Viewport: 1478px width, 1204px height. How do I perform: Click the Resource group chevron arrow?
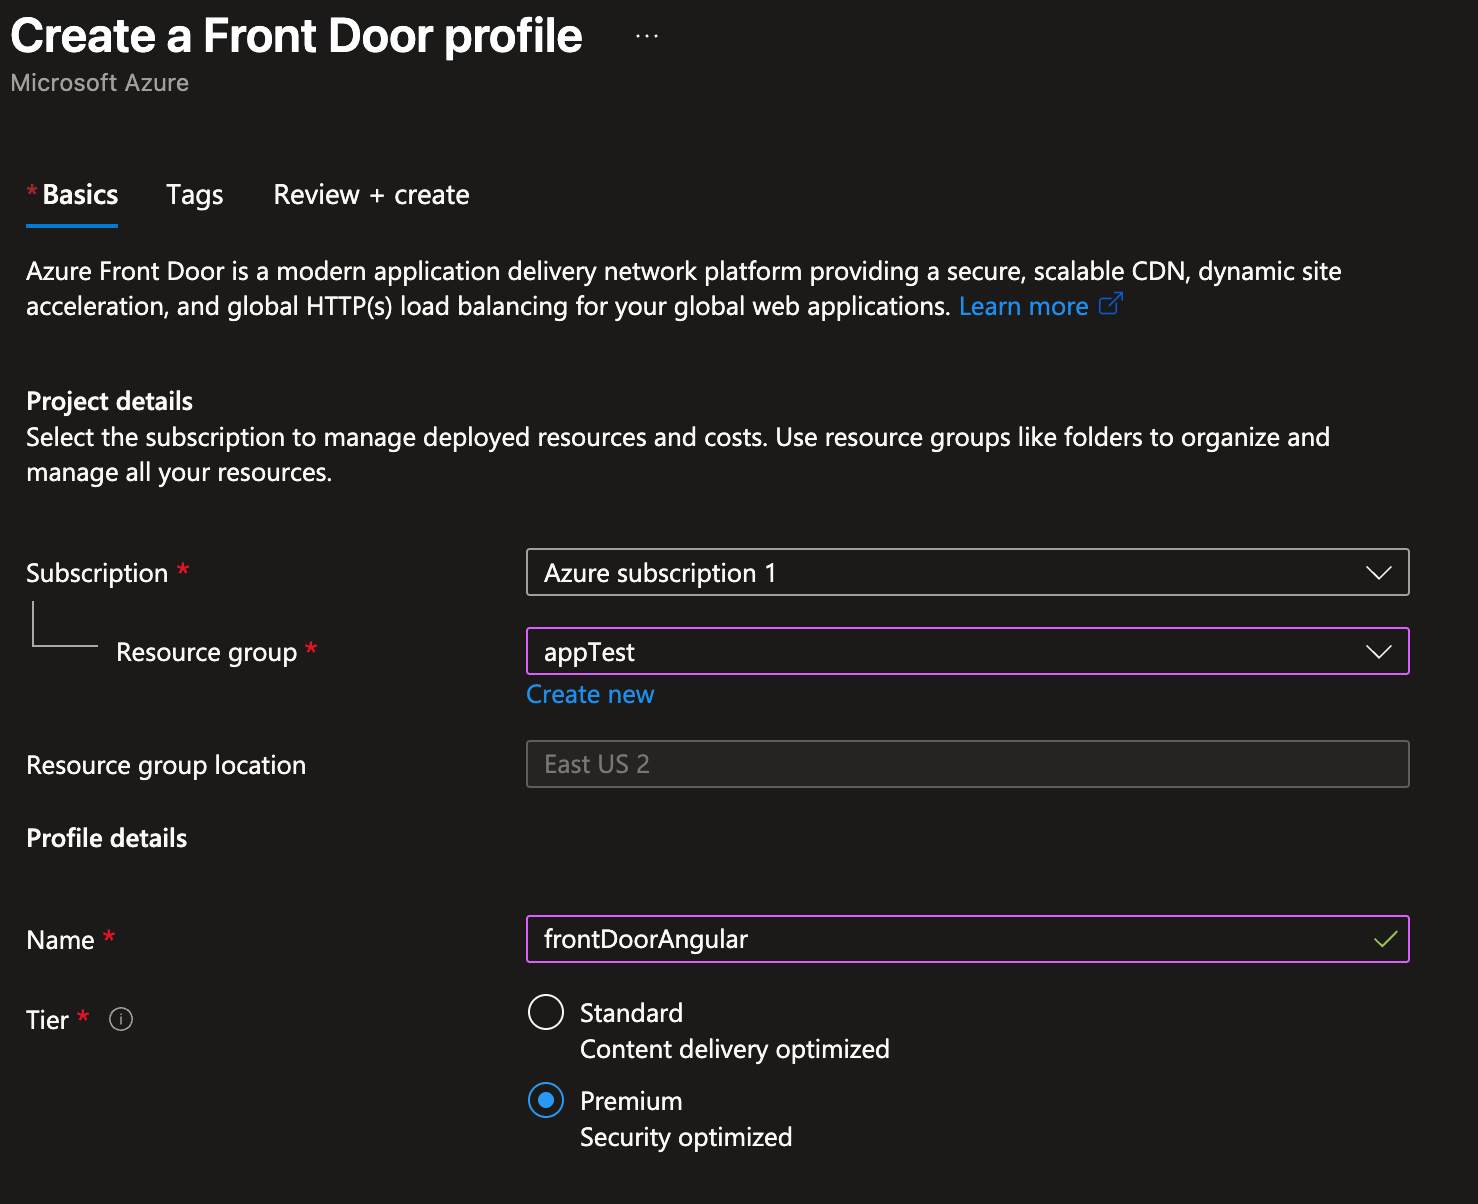(1379, 652)
